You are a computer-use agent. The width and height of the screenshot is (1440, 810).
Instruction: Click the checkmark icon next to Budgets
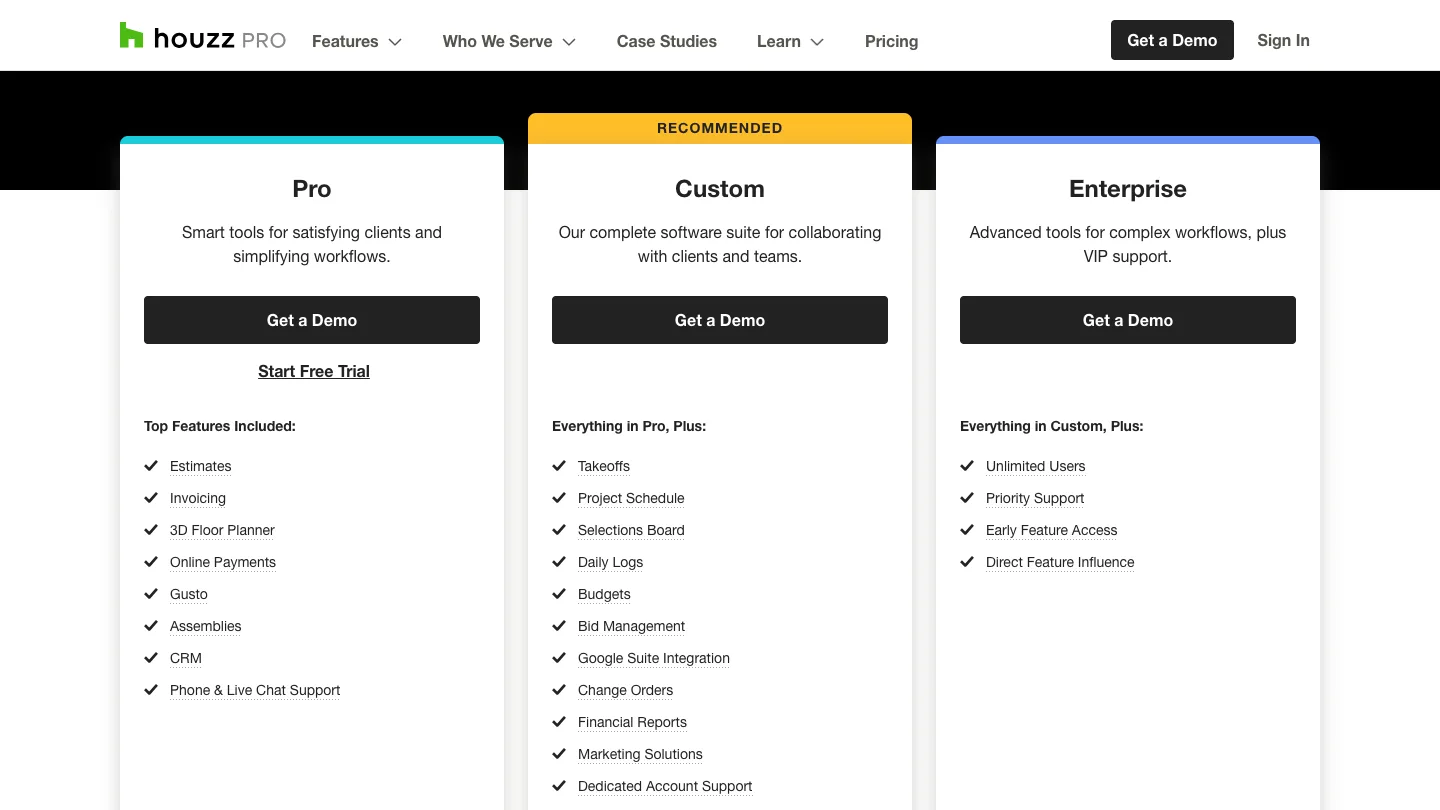pyautogui.click(x=559, y=594)
